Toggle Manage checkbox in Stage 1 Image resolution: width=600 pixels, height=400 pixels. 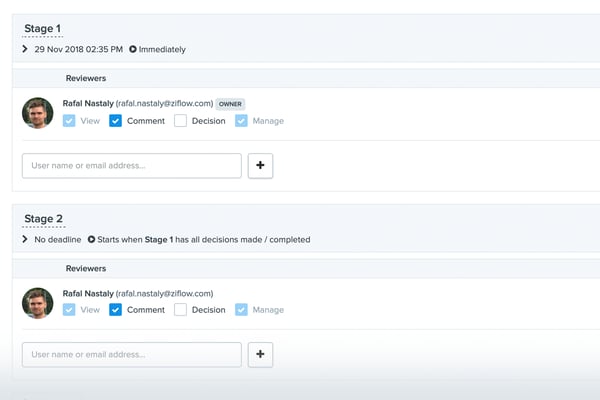[x=242, y=121]
